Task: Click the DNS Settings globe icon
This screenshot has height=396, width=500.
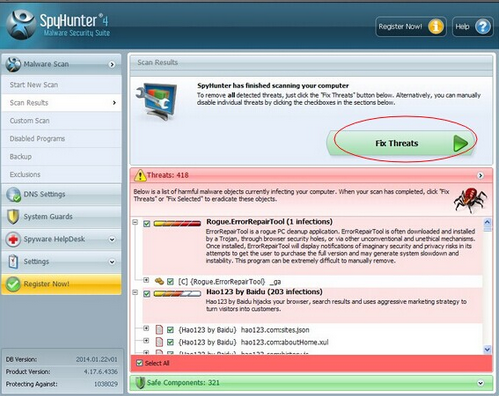Action: click(x=13, y=194)
